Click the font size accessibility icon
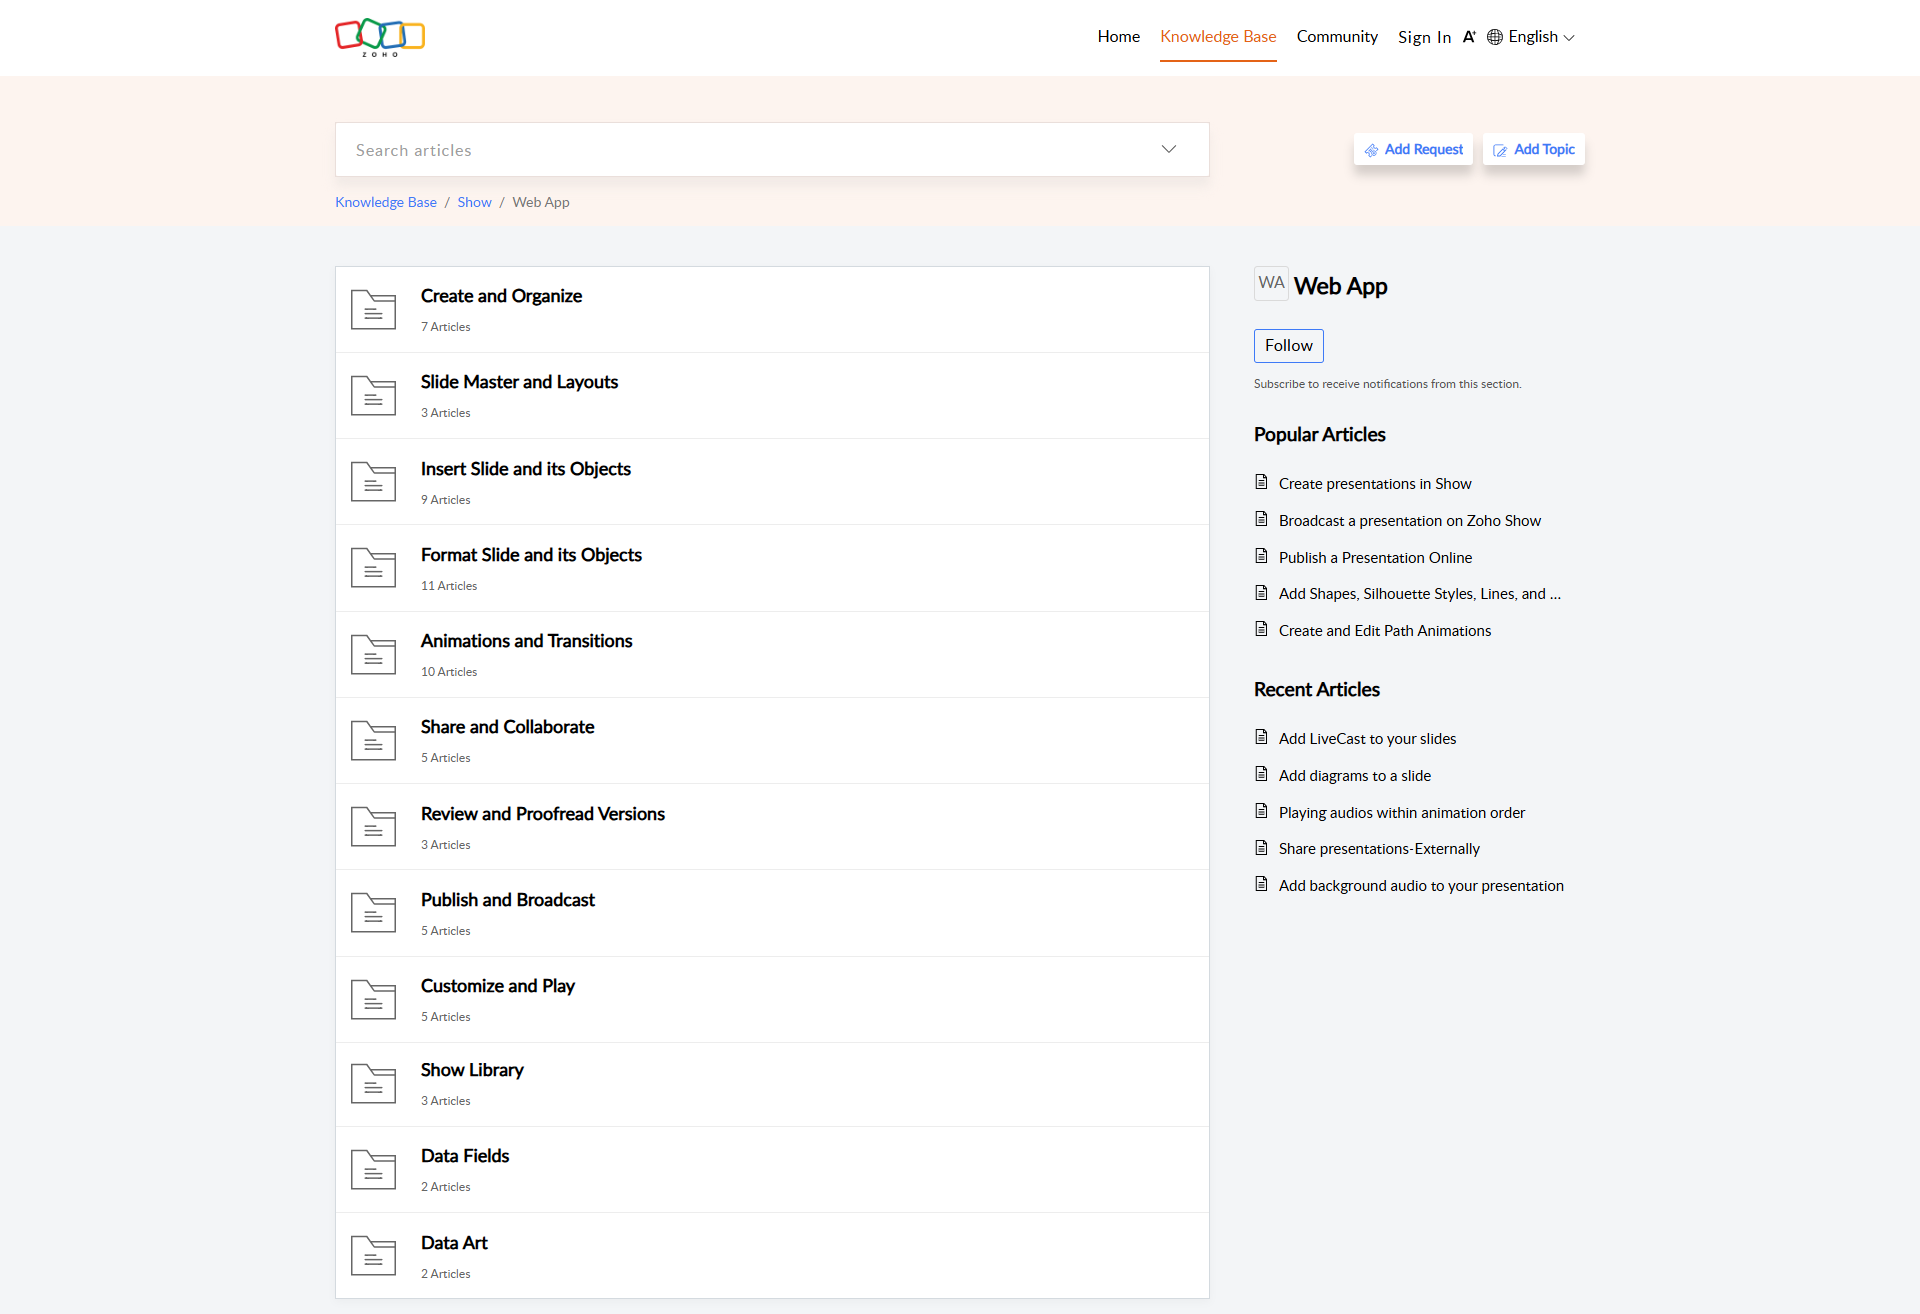 coord(1468,37)
